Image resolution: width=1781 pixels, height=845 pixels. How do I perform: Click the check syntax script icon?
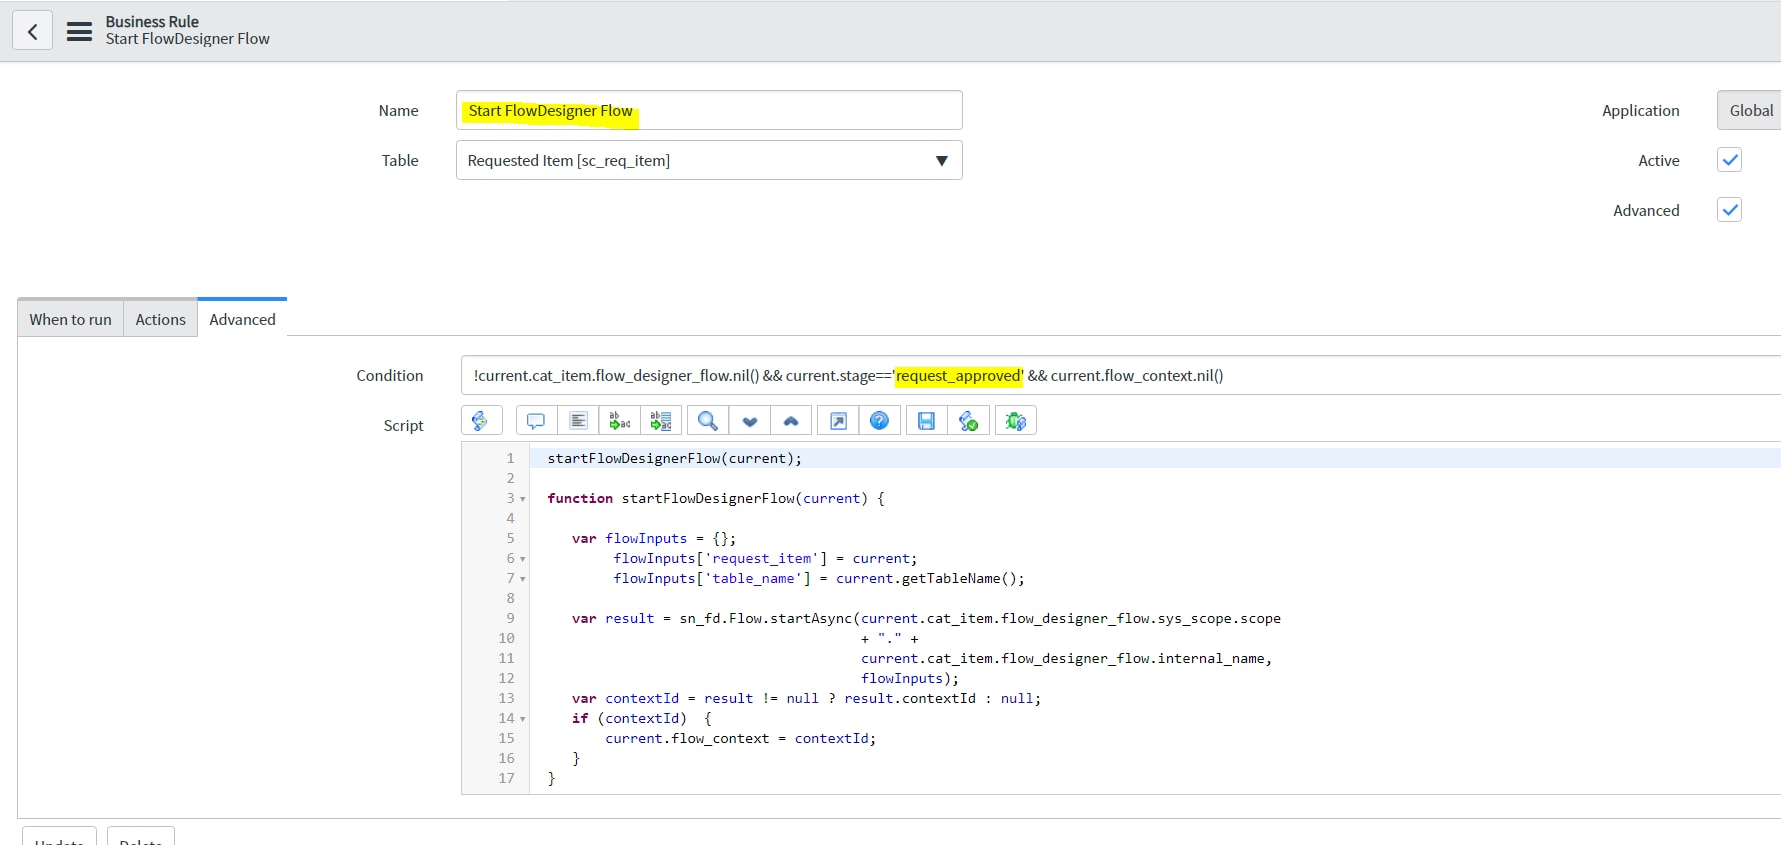tap(968, 421)
